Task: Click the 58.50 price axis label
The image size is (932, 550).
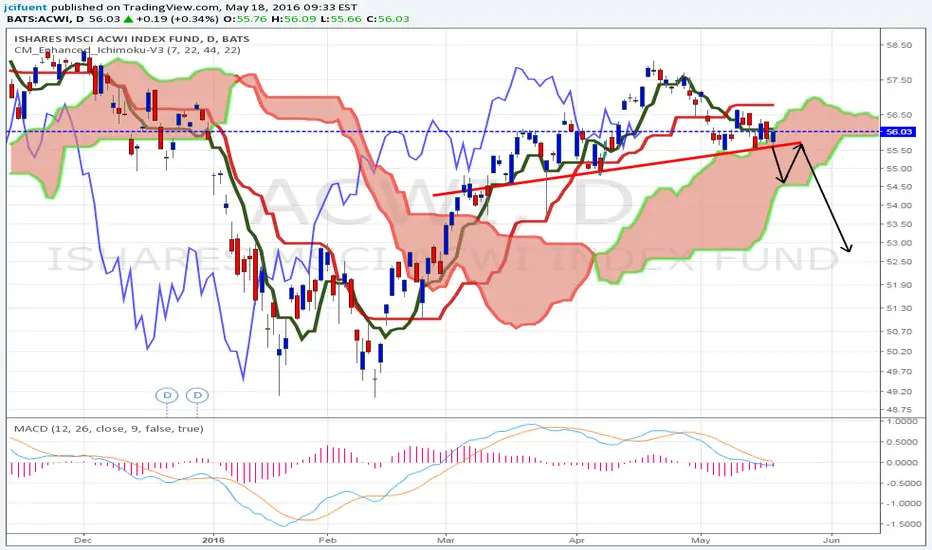Action: click(898, 45)
